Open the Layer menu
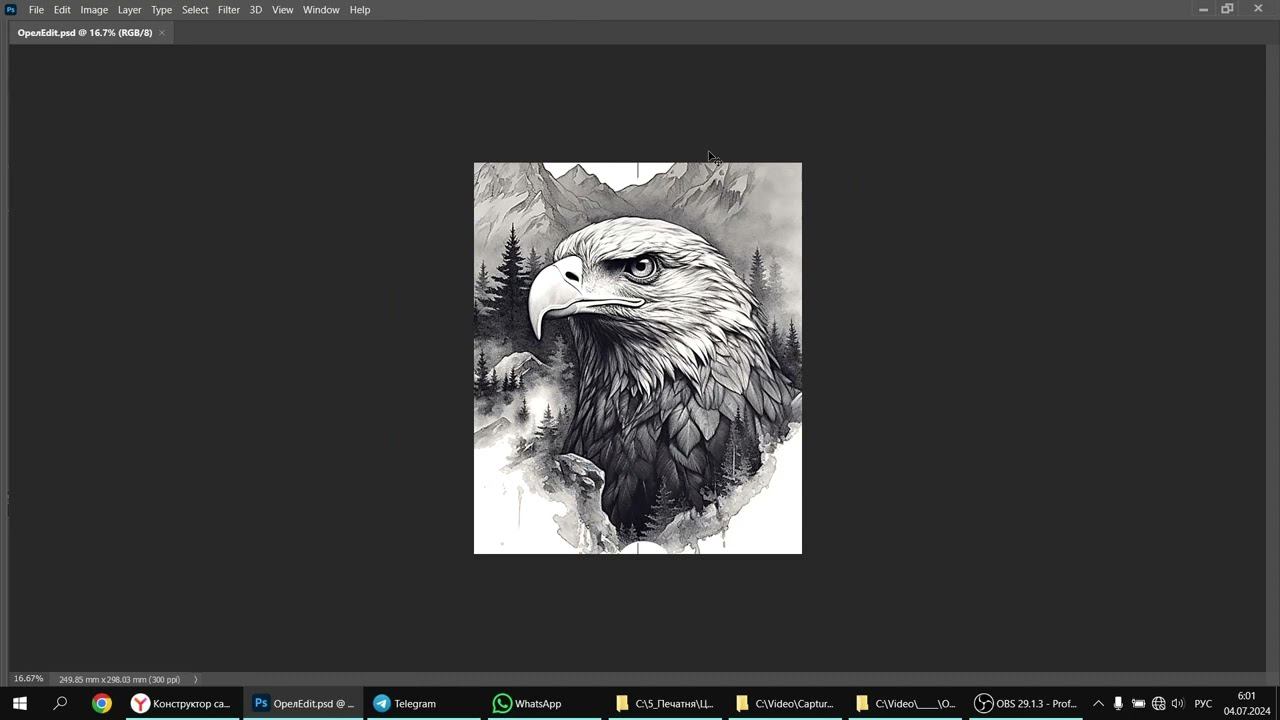The height and width of the screenshot is (720, 1280). point(130,10)
